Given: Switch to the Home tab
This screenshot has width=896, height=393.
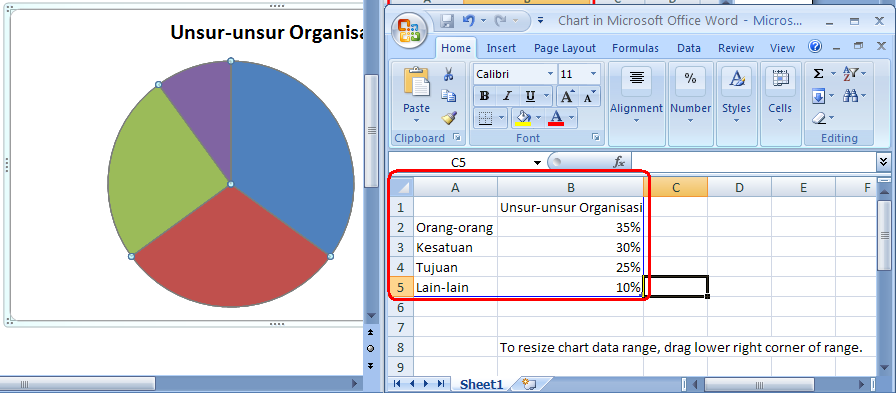Looking at the screenshot, I should (456, 48).
